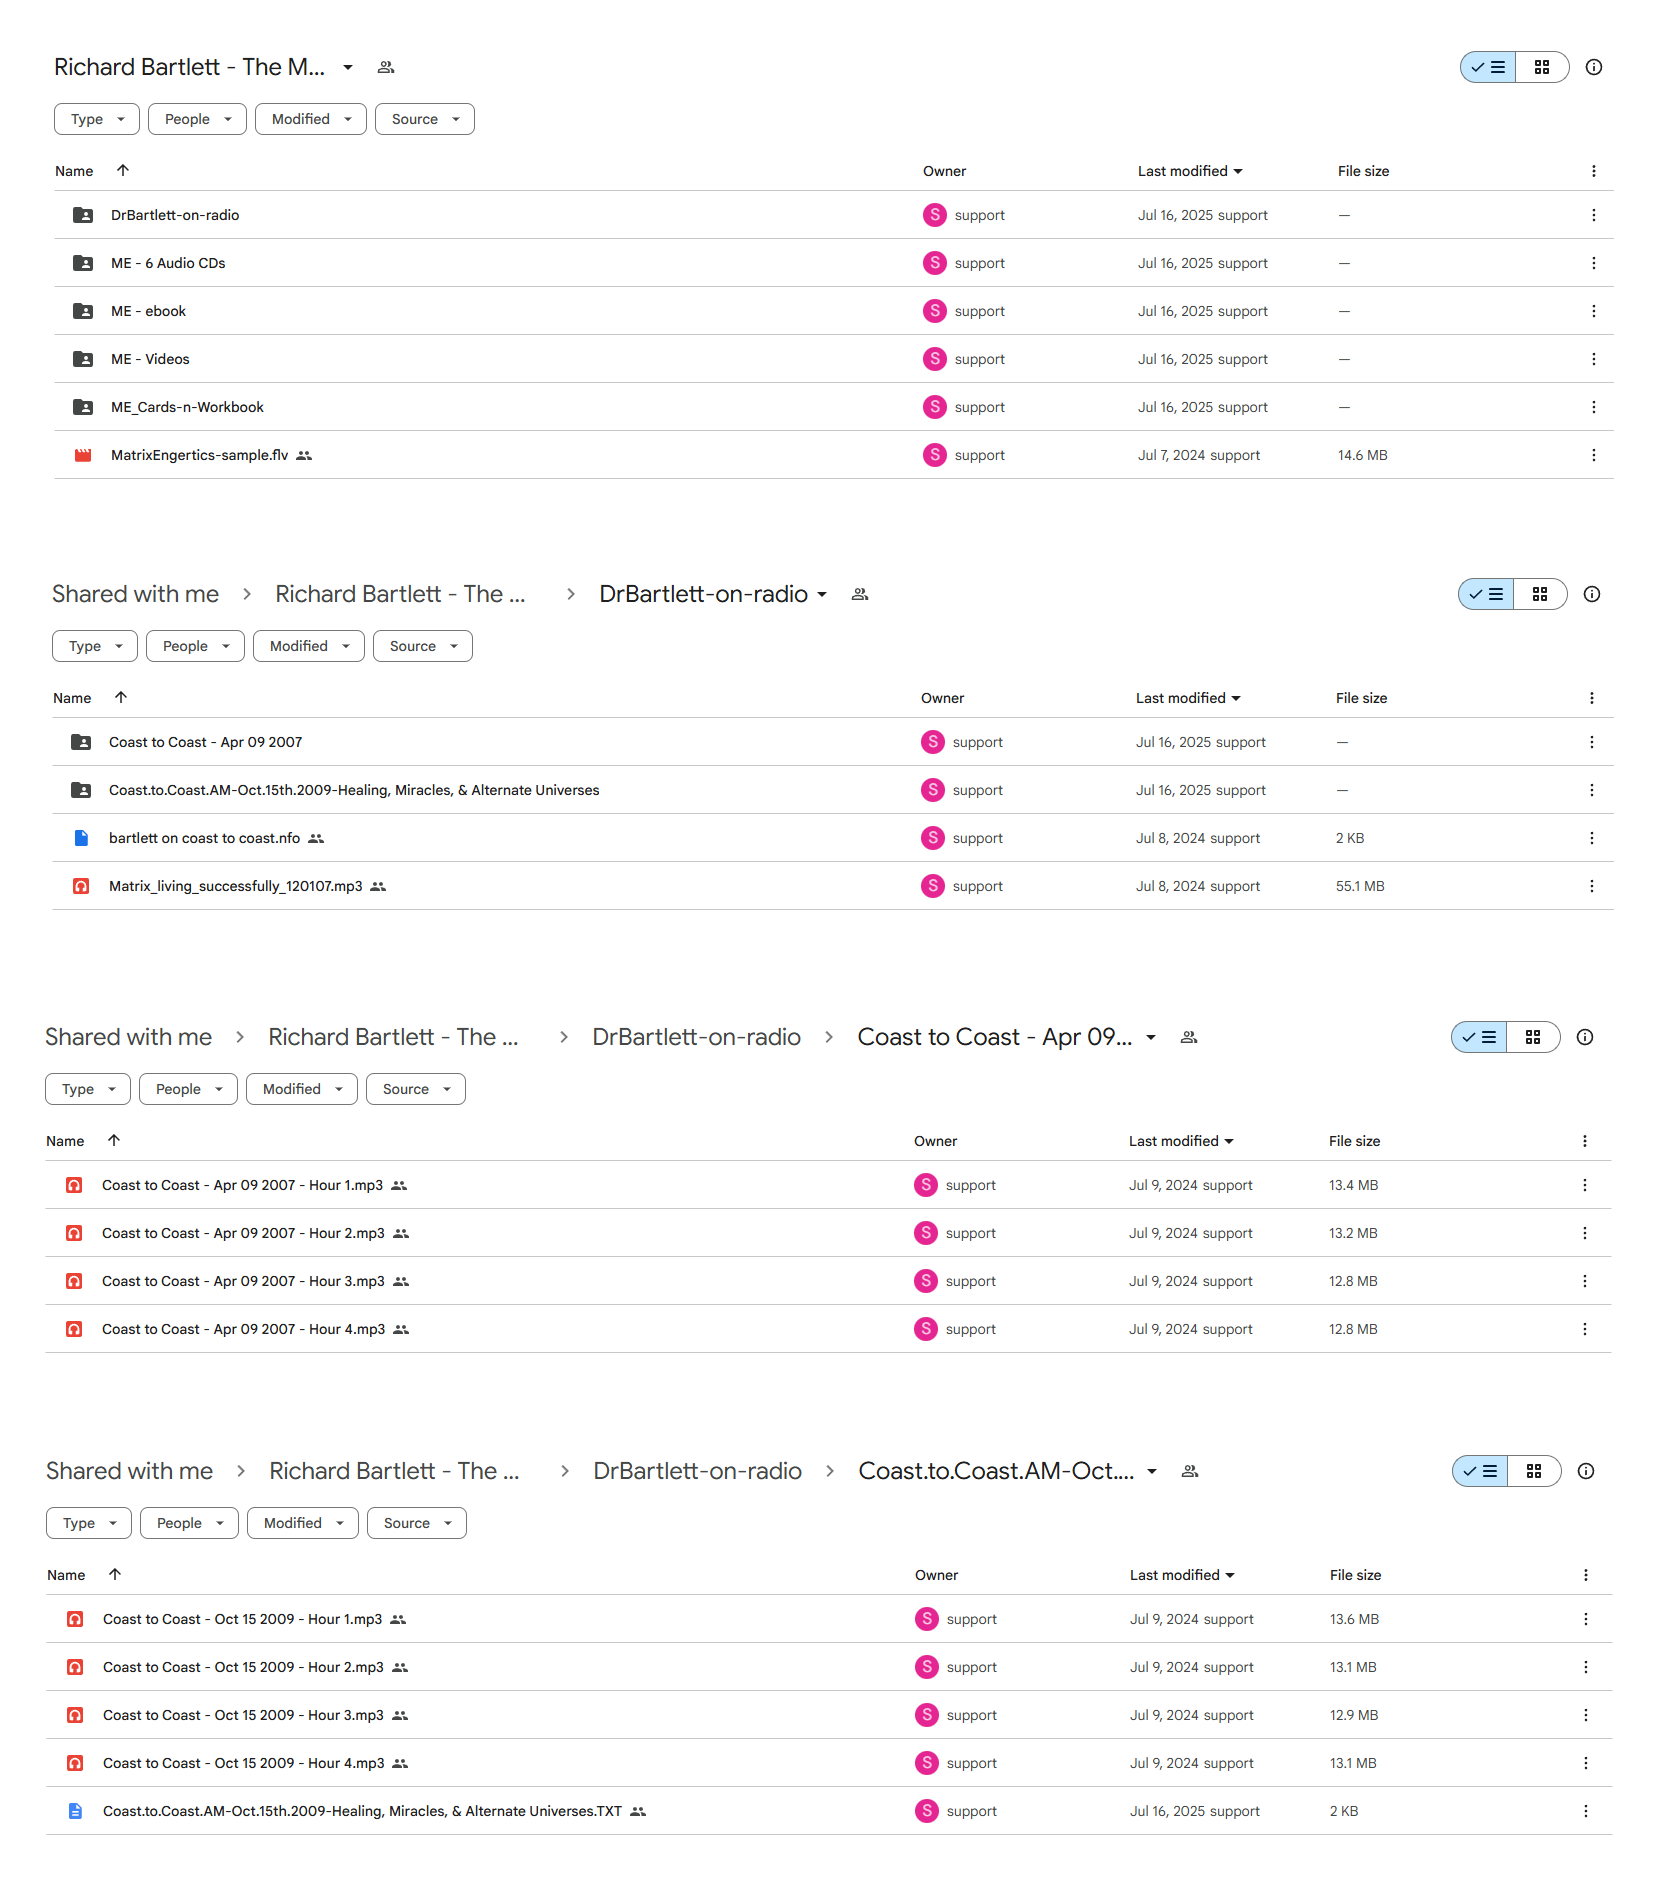Click the MatrixEngertics-sample.flv video file icon

tap(83, 455)
